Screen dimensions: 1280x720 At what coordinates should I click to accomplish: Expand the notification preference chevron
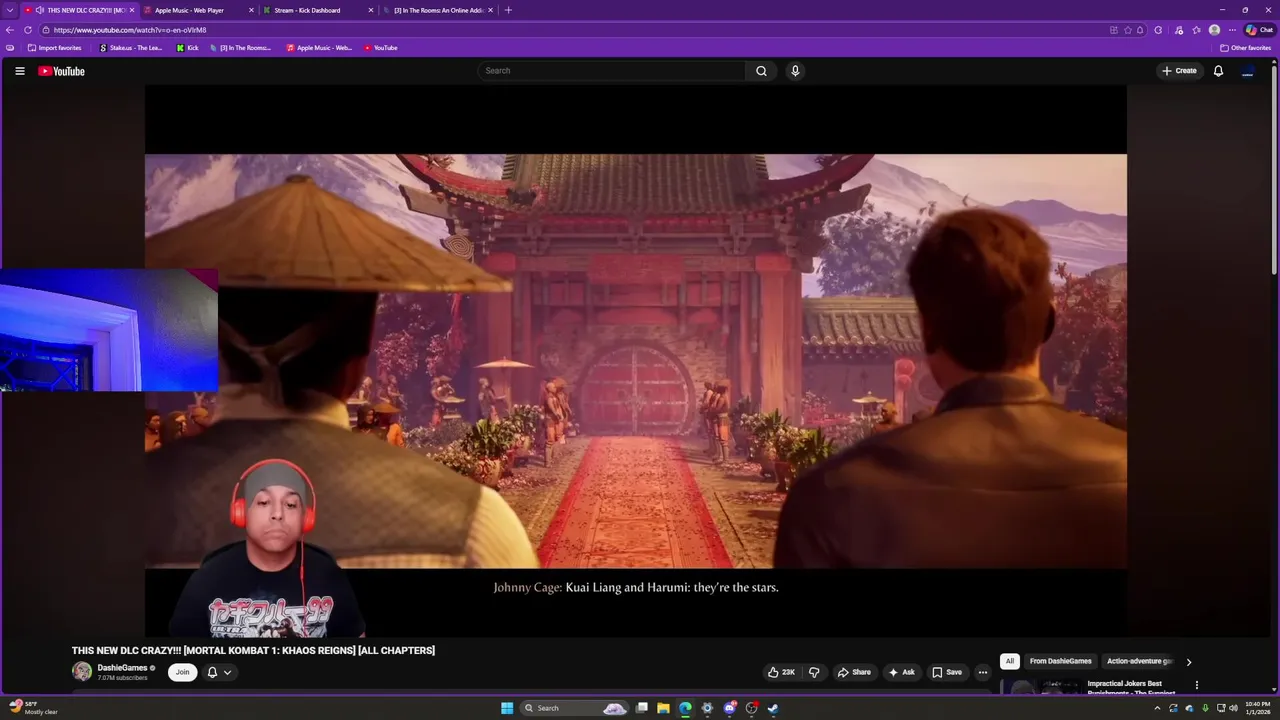coord(228,672)
